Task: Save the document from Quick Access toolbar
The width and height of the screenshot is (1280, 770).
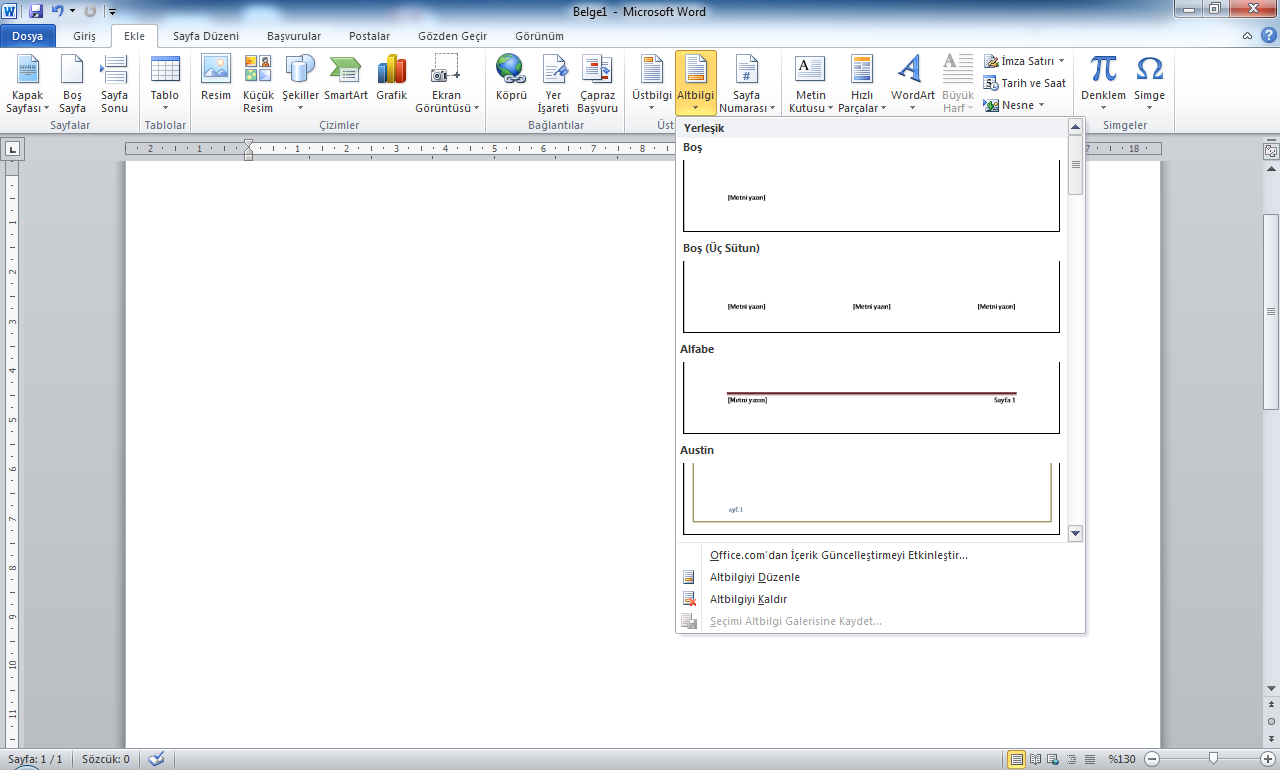Action: (x=36, y=12)
